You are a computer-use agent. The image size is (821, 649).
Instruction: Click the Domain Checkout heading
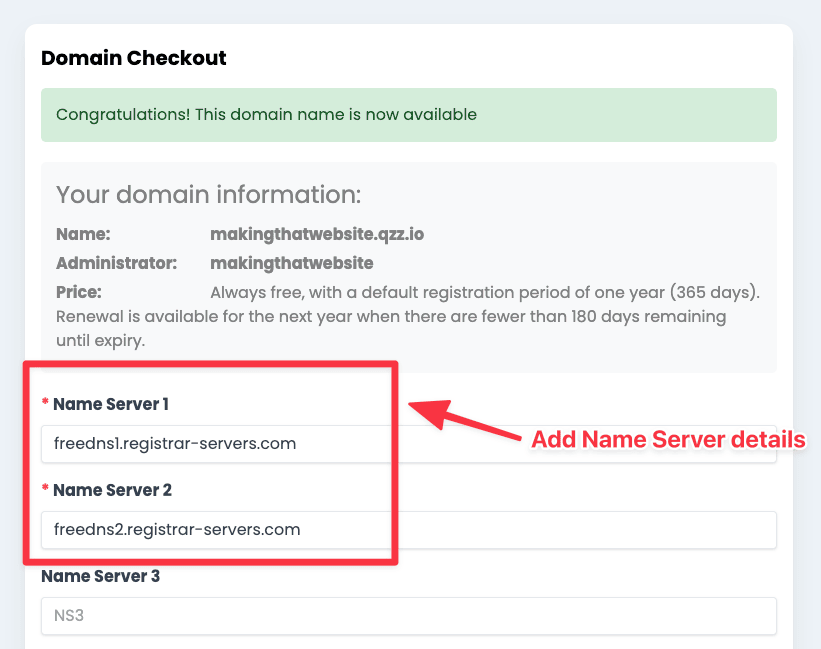[133, 58]
